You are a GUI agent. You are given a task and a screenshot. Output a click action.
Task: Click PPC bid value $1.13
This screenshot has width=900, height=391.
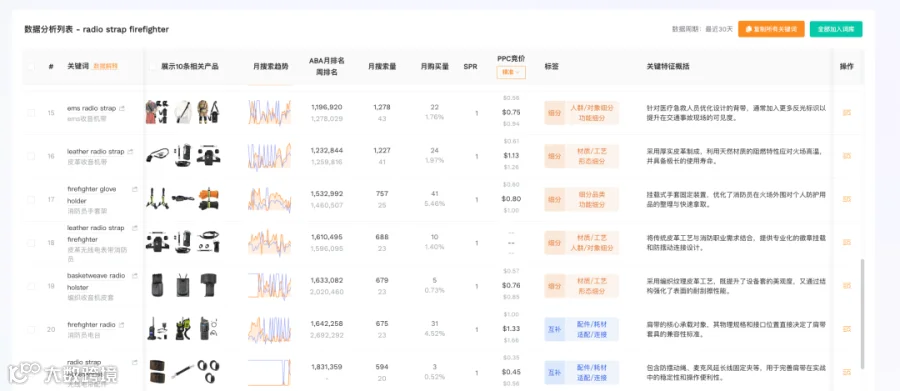(511, 156)
